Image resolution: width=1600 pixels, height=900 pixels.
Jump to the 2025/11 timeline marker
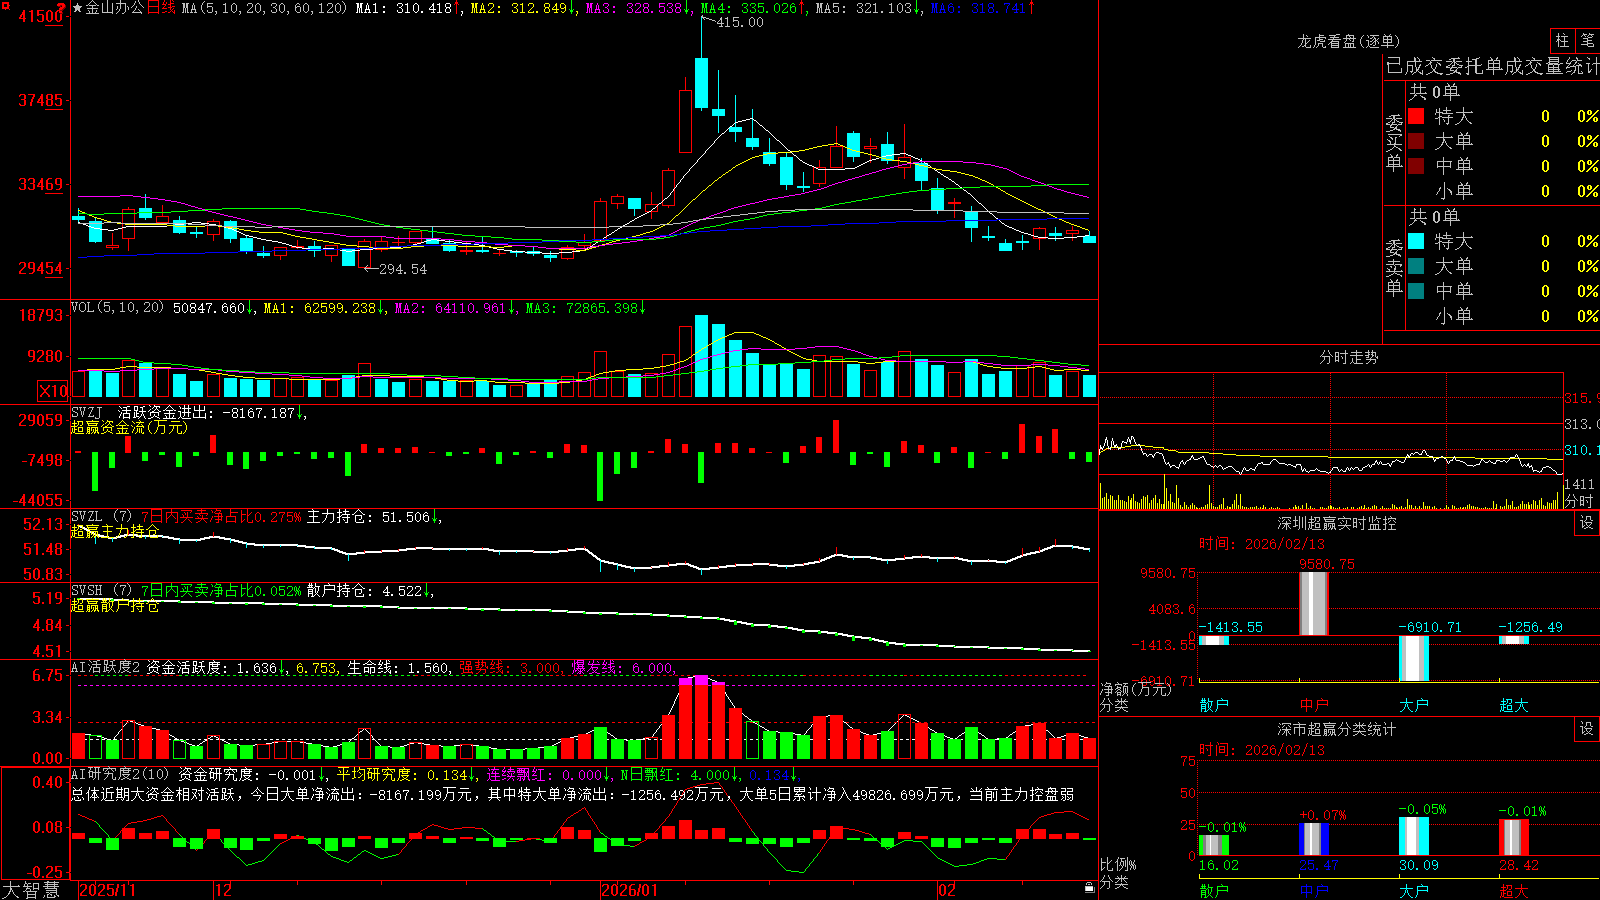107,890
